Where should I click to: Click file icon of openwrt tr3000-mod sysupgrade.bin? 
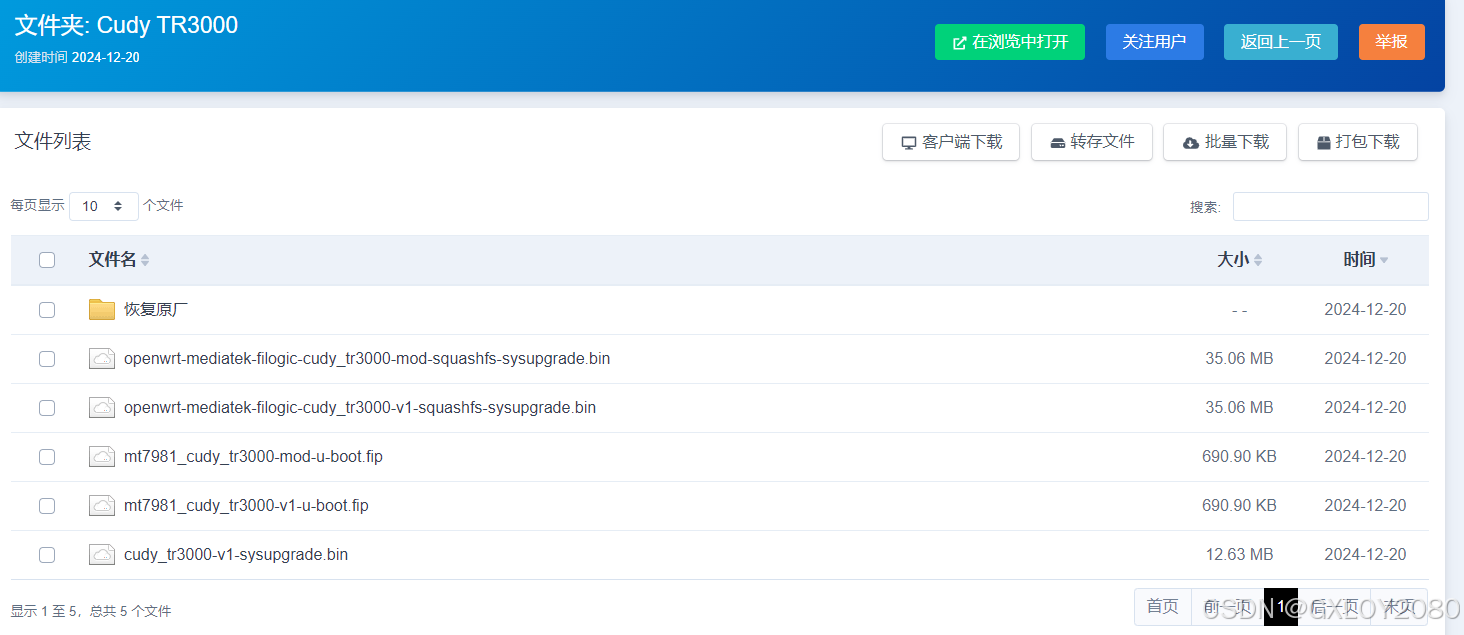coord(102,359)
